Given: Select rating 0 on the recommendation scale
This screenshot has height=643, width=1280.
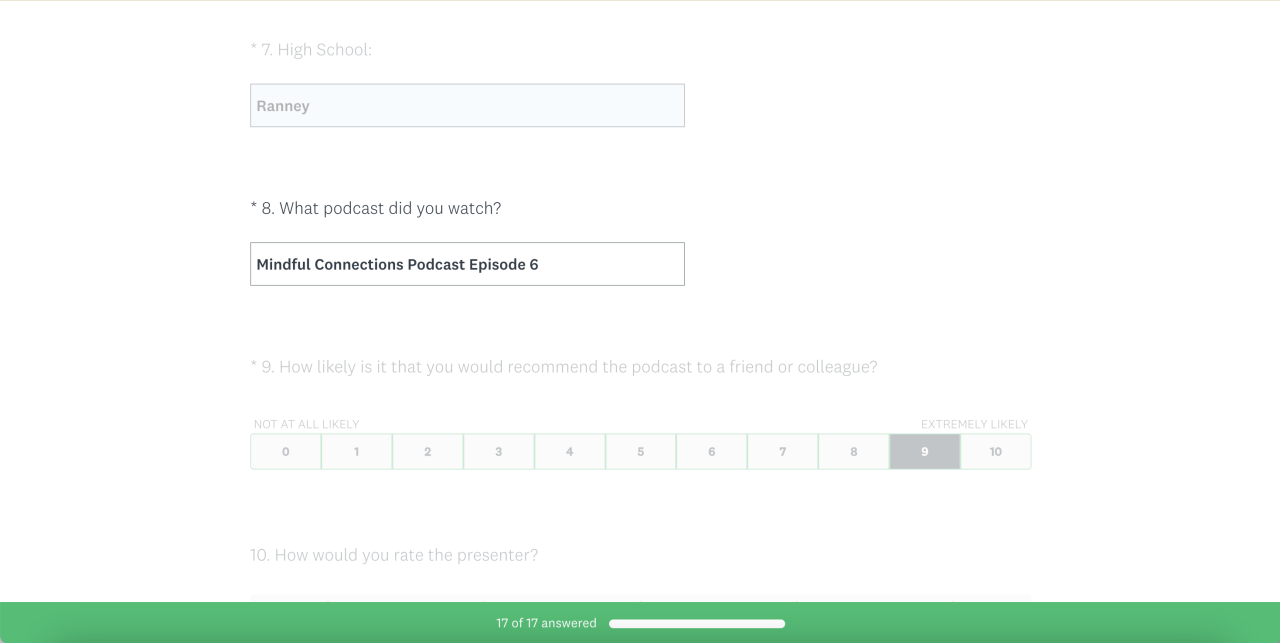Looking at the screenshot, I should (x=286, y=452).
